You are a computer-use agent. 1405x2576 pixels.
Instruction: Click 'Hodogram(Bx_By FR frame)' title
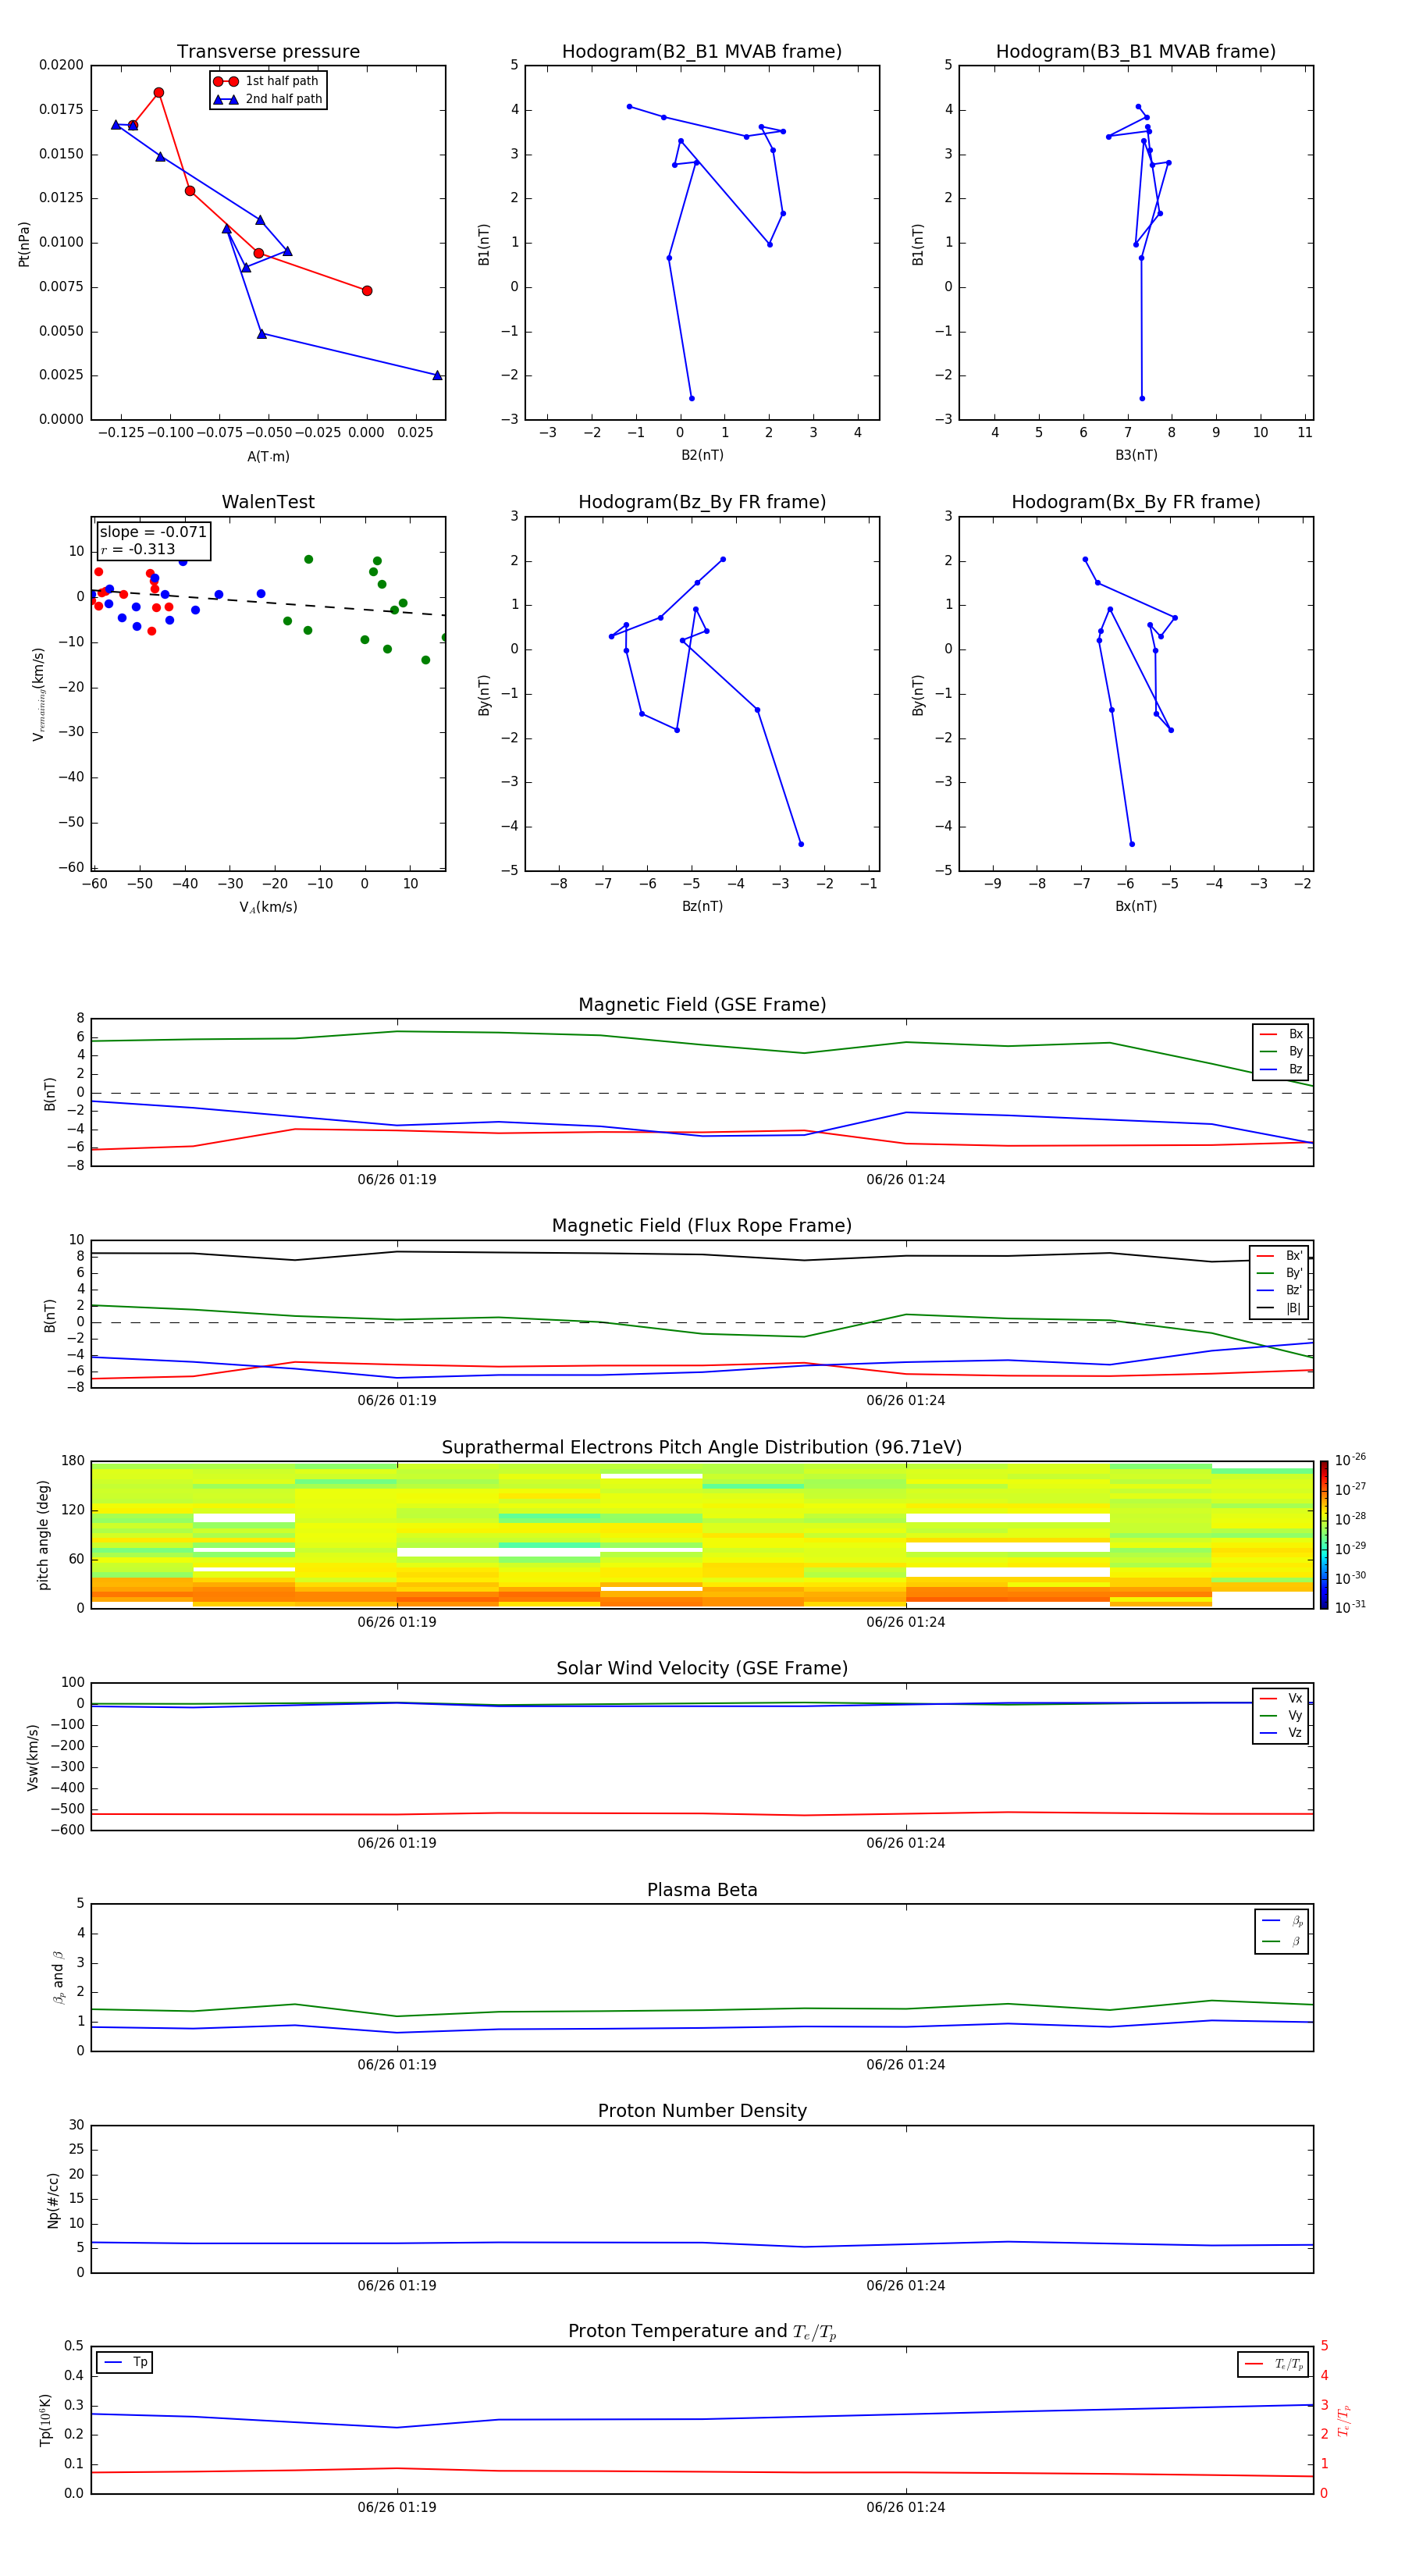tap(1136, 502)
